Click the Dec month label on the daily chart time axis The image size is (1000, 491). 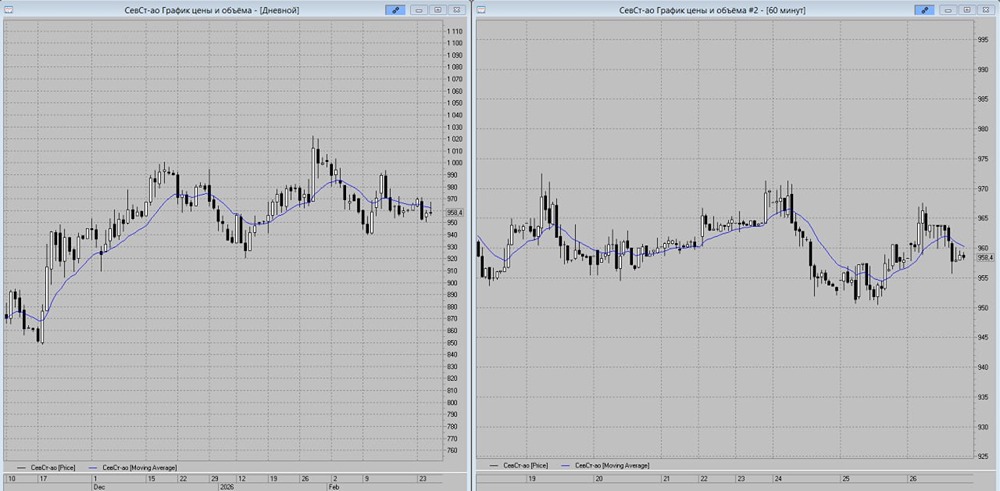pyautogui.click(x=99, y=487)
